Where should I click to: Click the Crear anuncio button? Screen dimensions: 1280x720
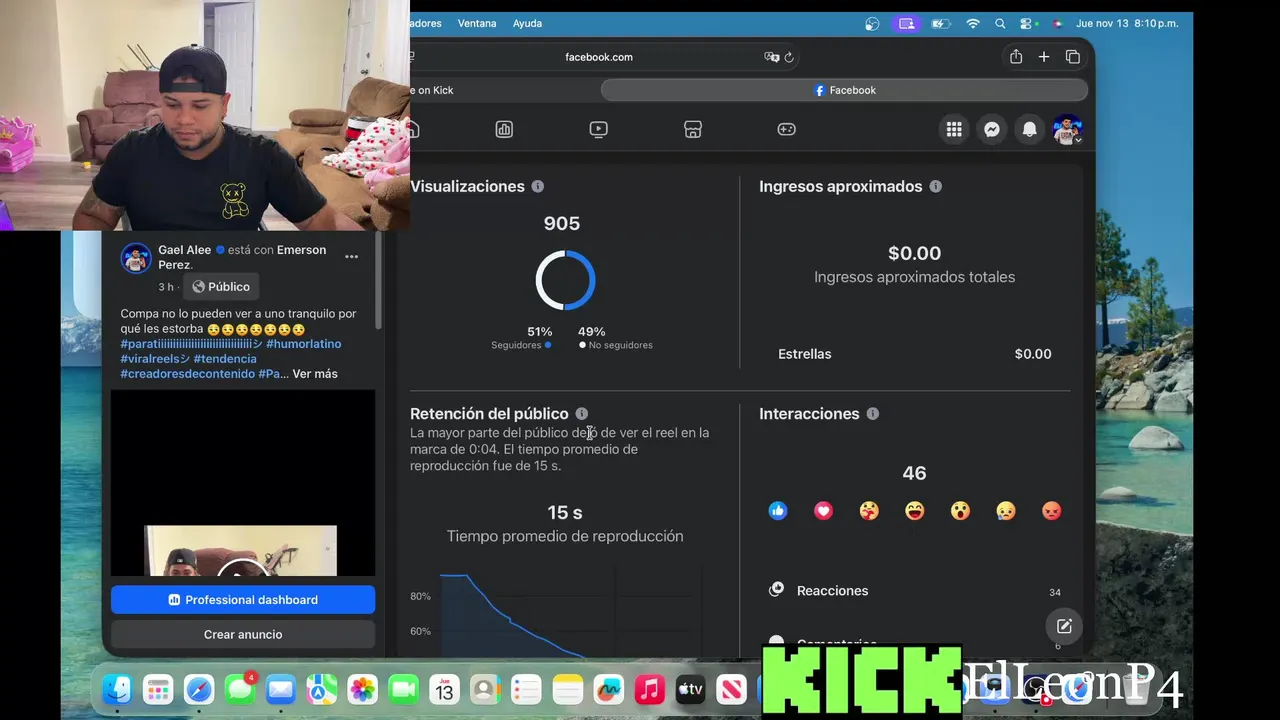(x=243, y=635)
